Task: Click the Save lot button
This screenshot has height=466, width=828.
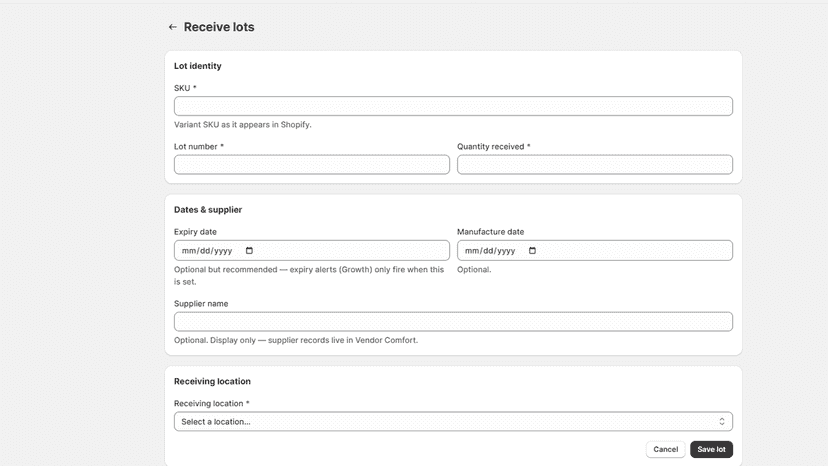Action: (711, 449)
